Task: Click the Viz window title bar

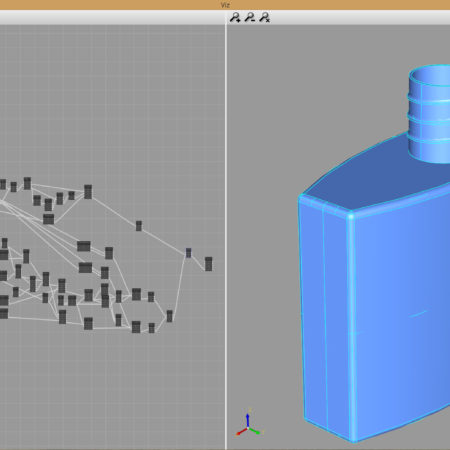Action: coord(225,5)
